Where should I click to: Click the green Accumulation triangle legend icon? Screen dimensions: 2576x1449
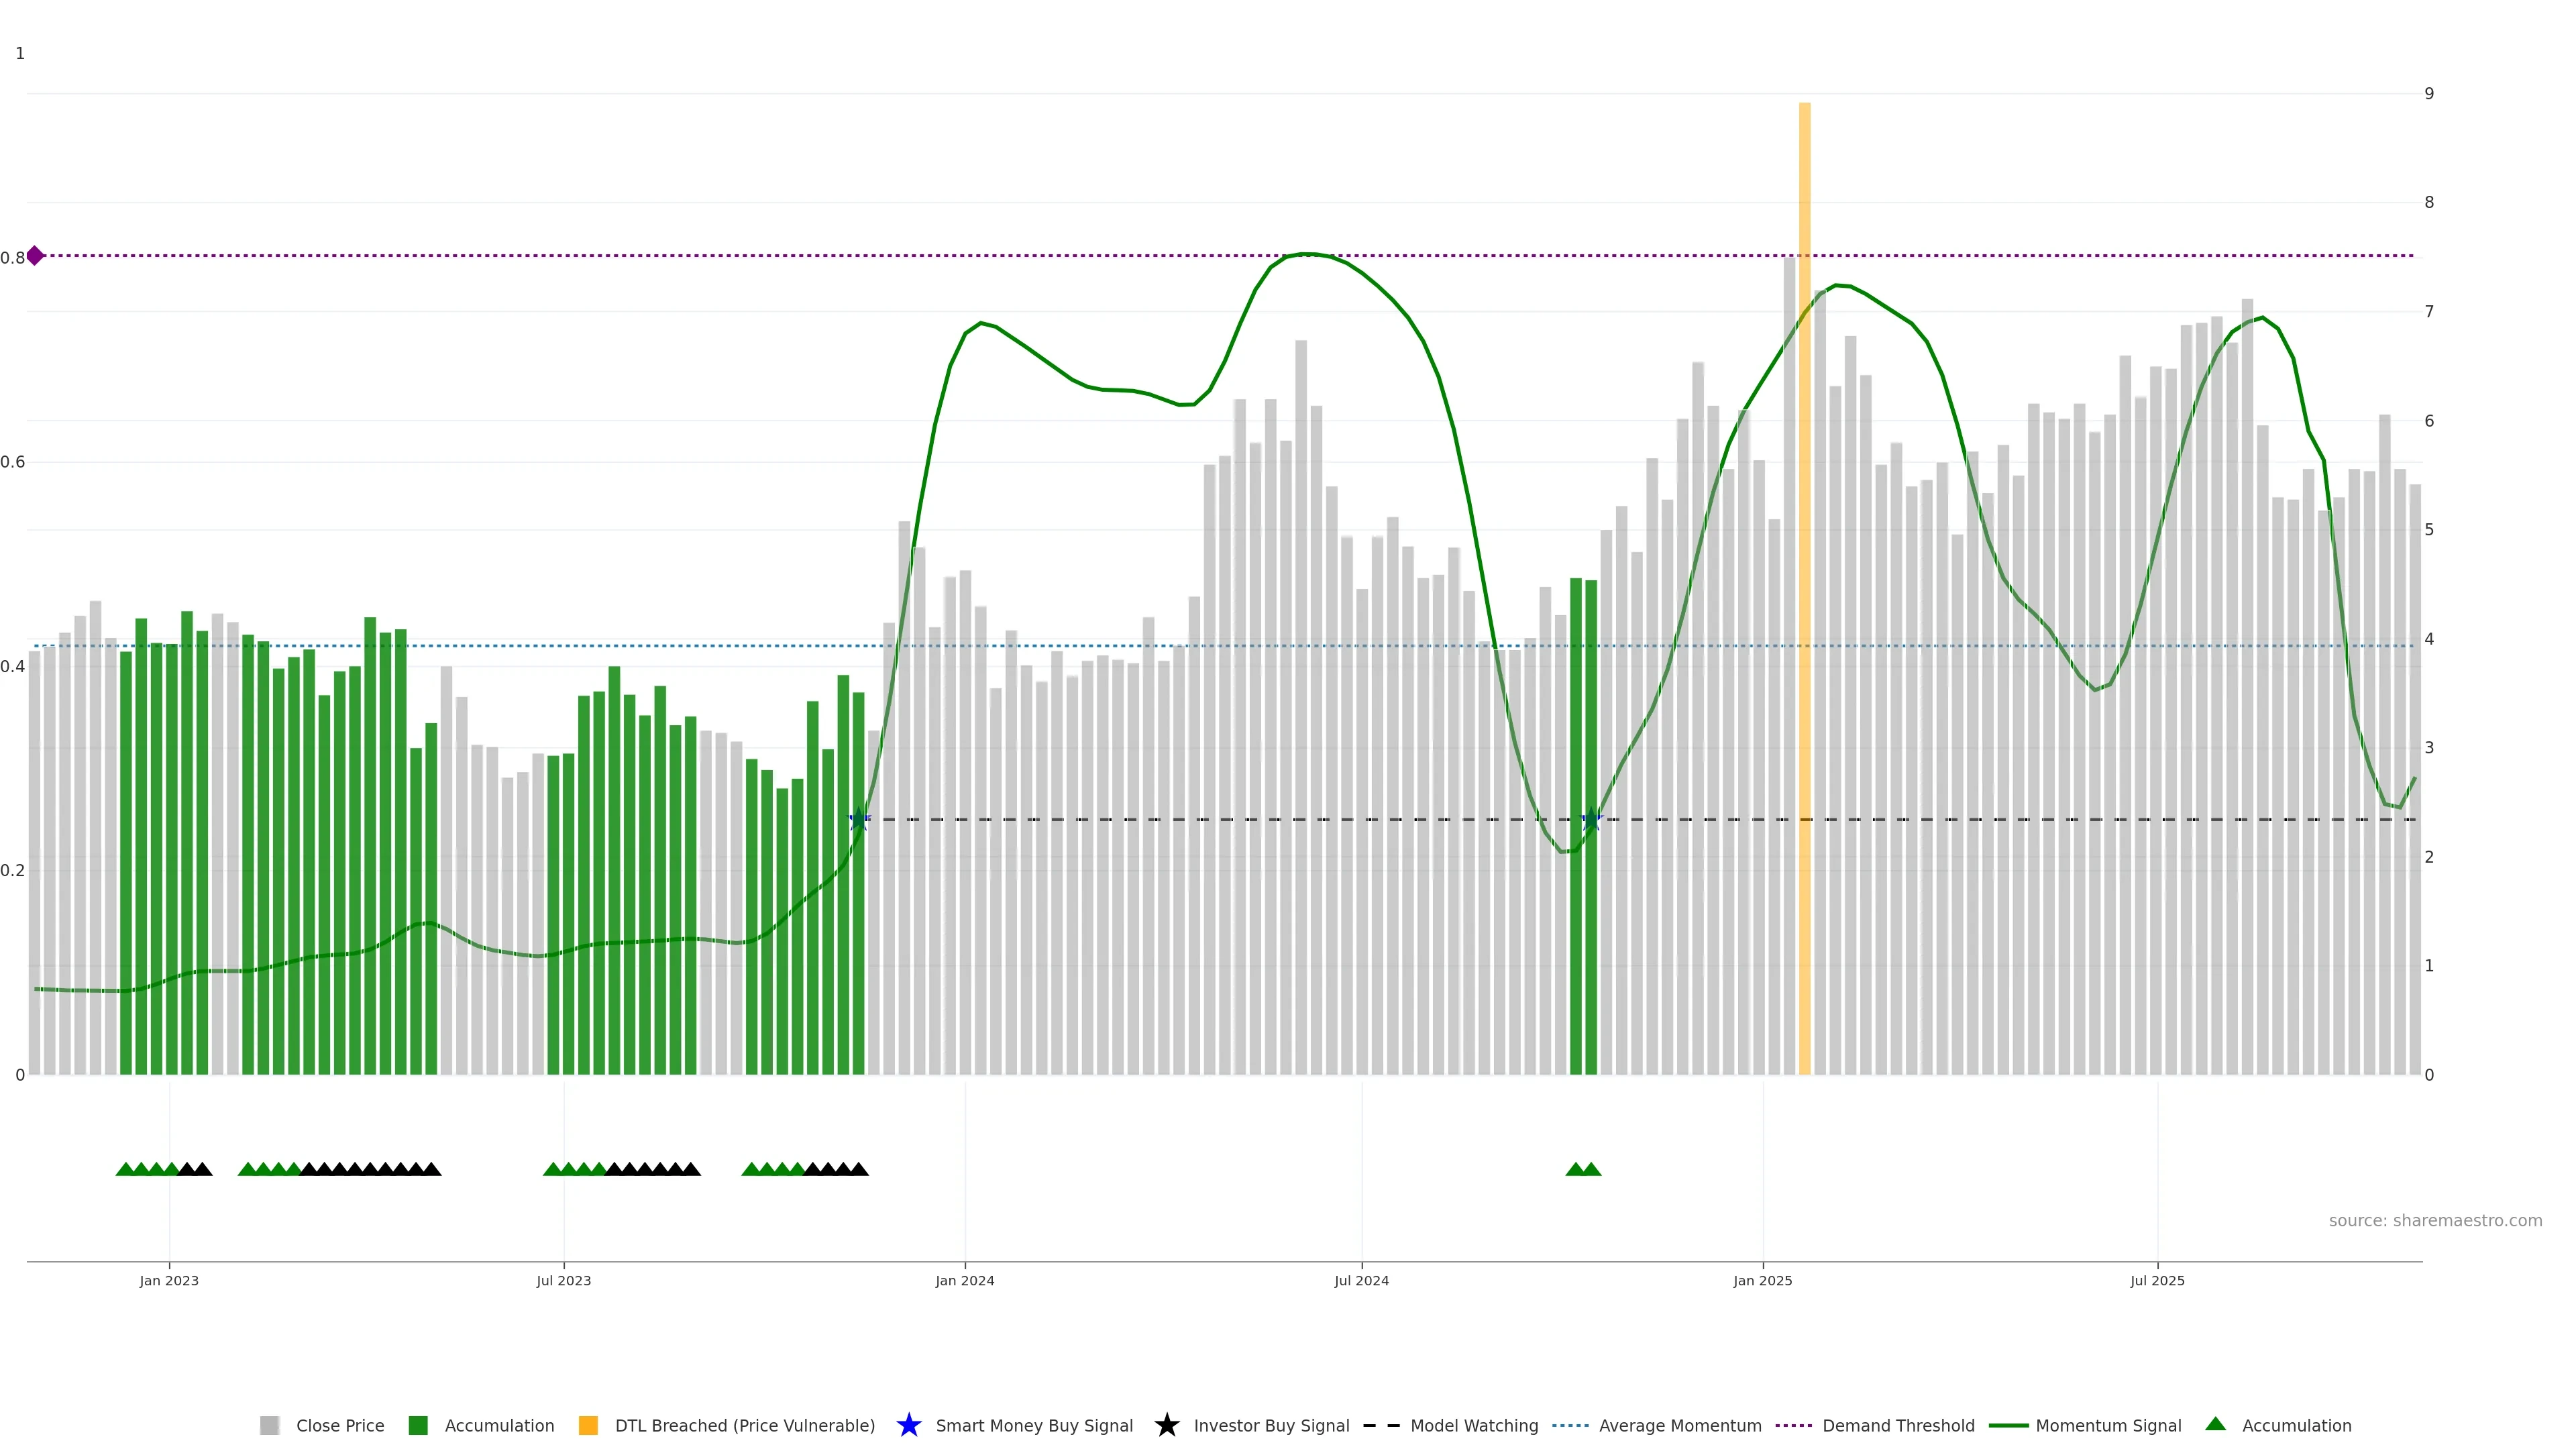pos(2215,1424)
